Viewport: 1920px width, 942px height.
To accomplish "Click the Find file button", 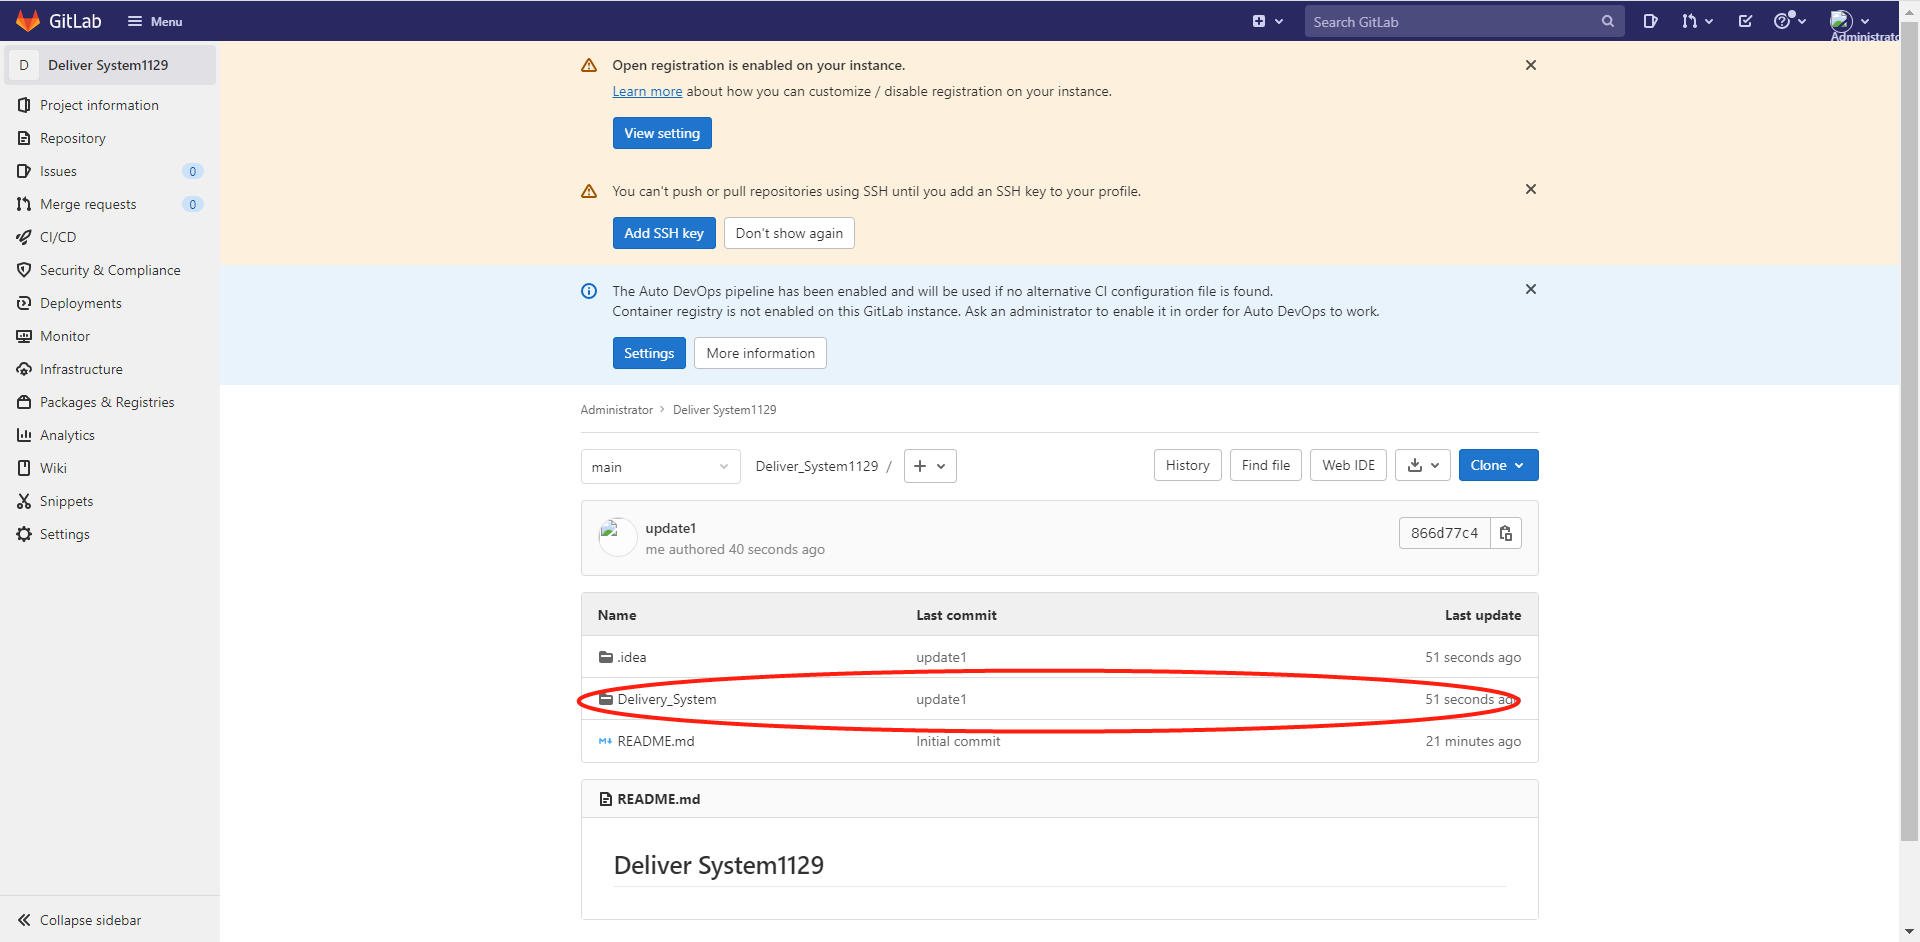I will pos(1265,465).
